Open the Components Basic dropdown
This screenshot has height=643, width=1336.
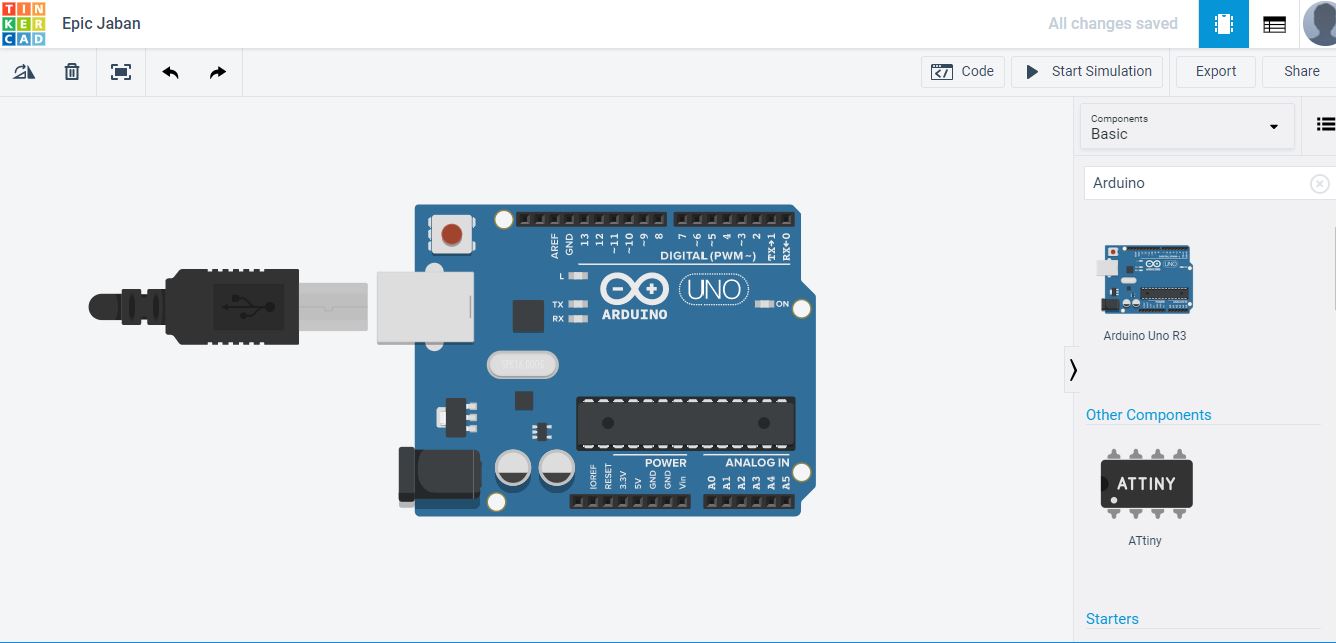pos(1187,127)
